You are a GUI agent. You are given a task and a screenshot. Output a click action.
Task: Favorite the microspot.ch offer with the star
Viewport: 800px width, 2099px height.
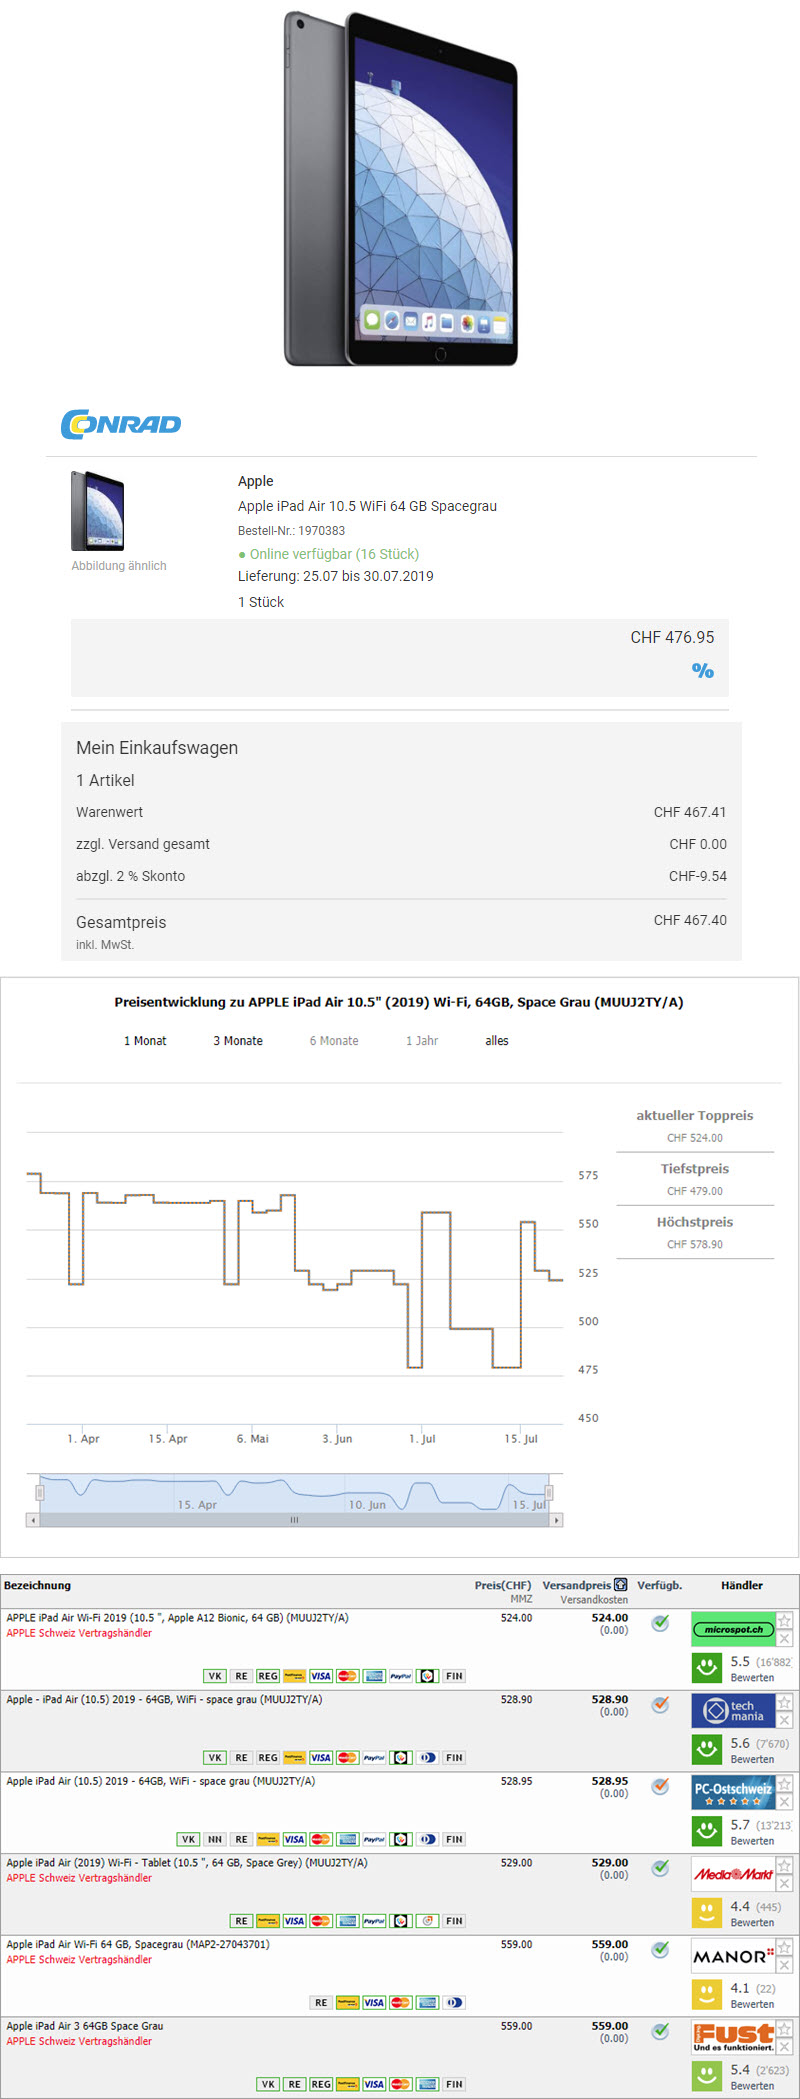pyautogui.click(x=785, y=1621)
